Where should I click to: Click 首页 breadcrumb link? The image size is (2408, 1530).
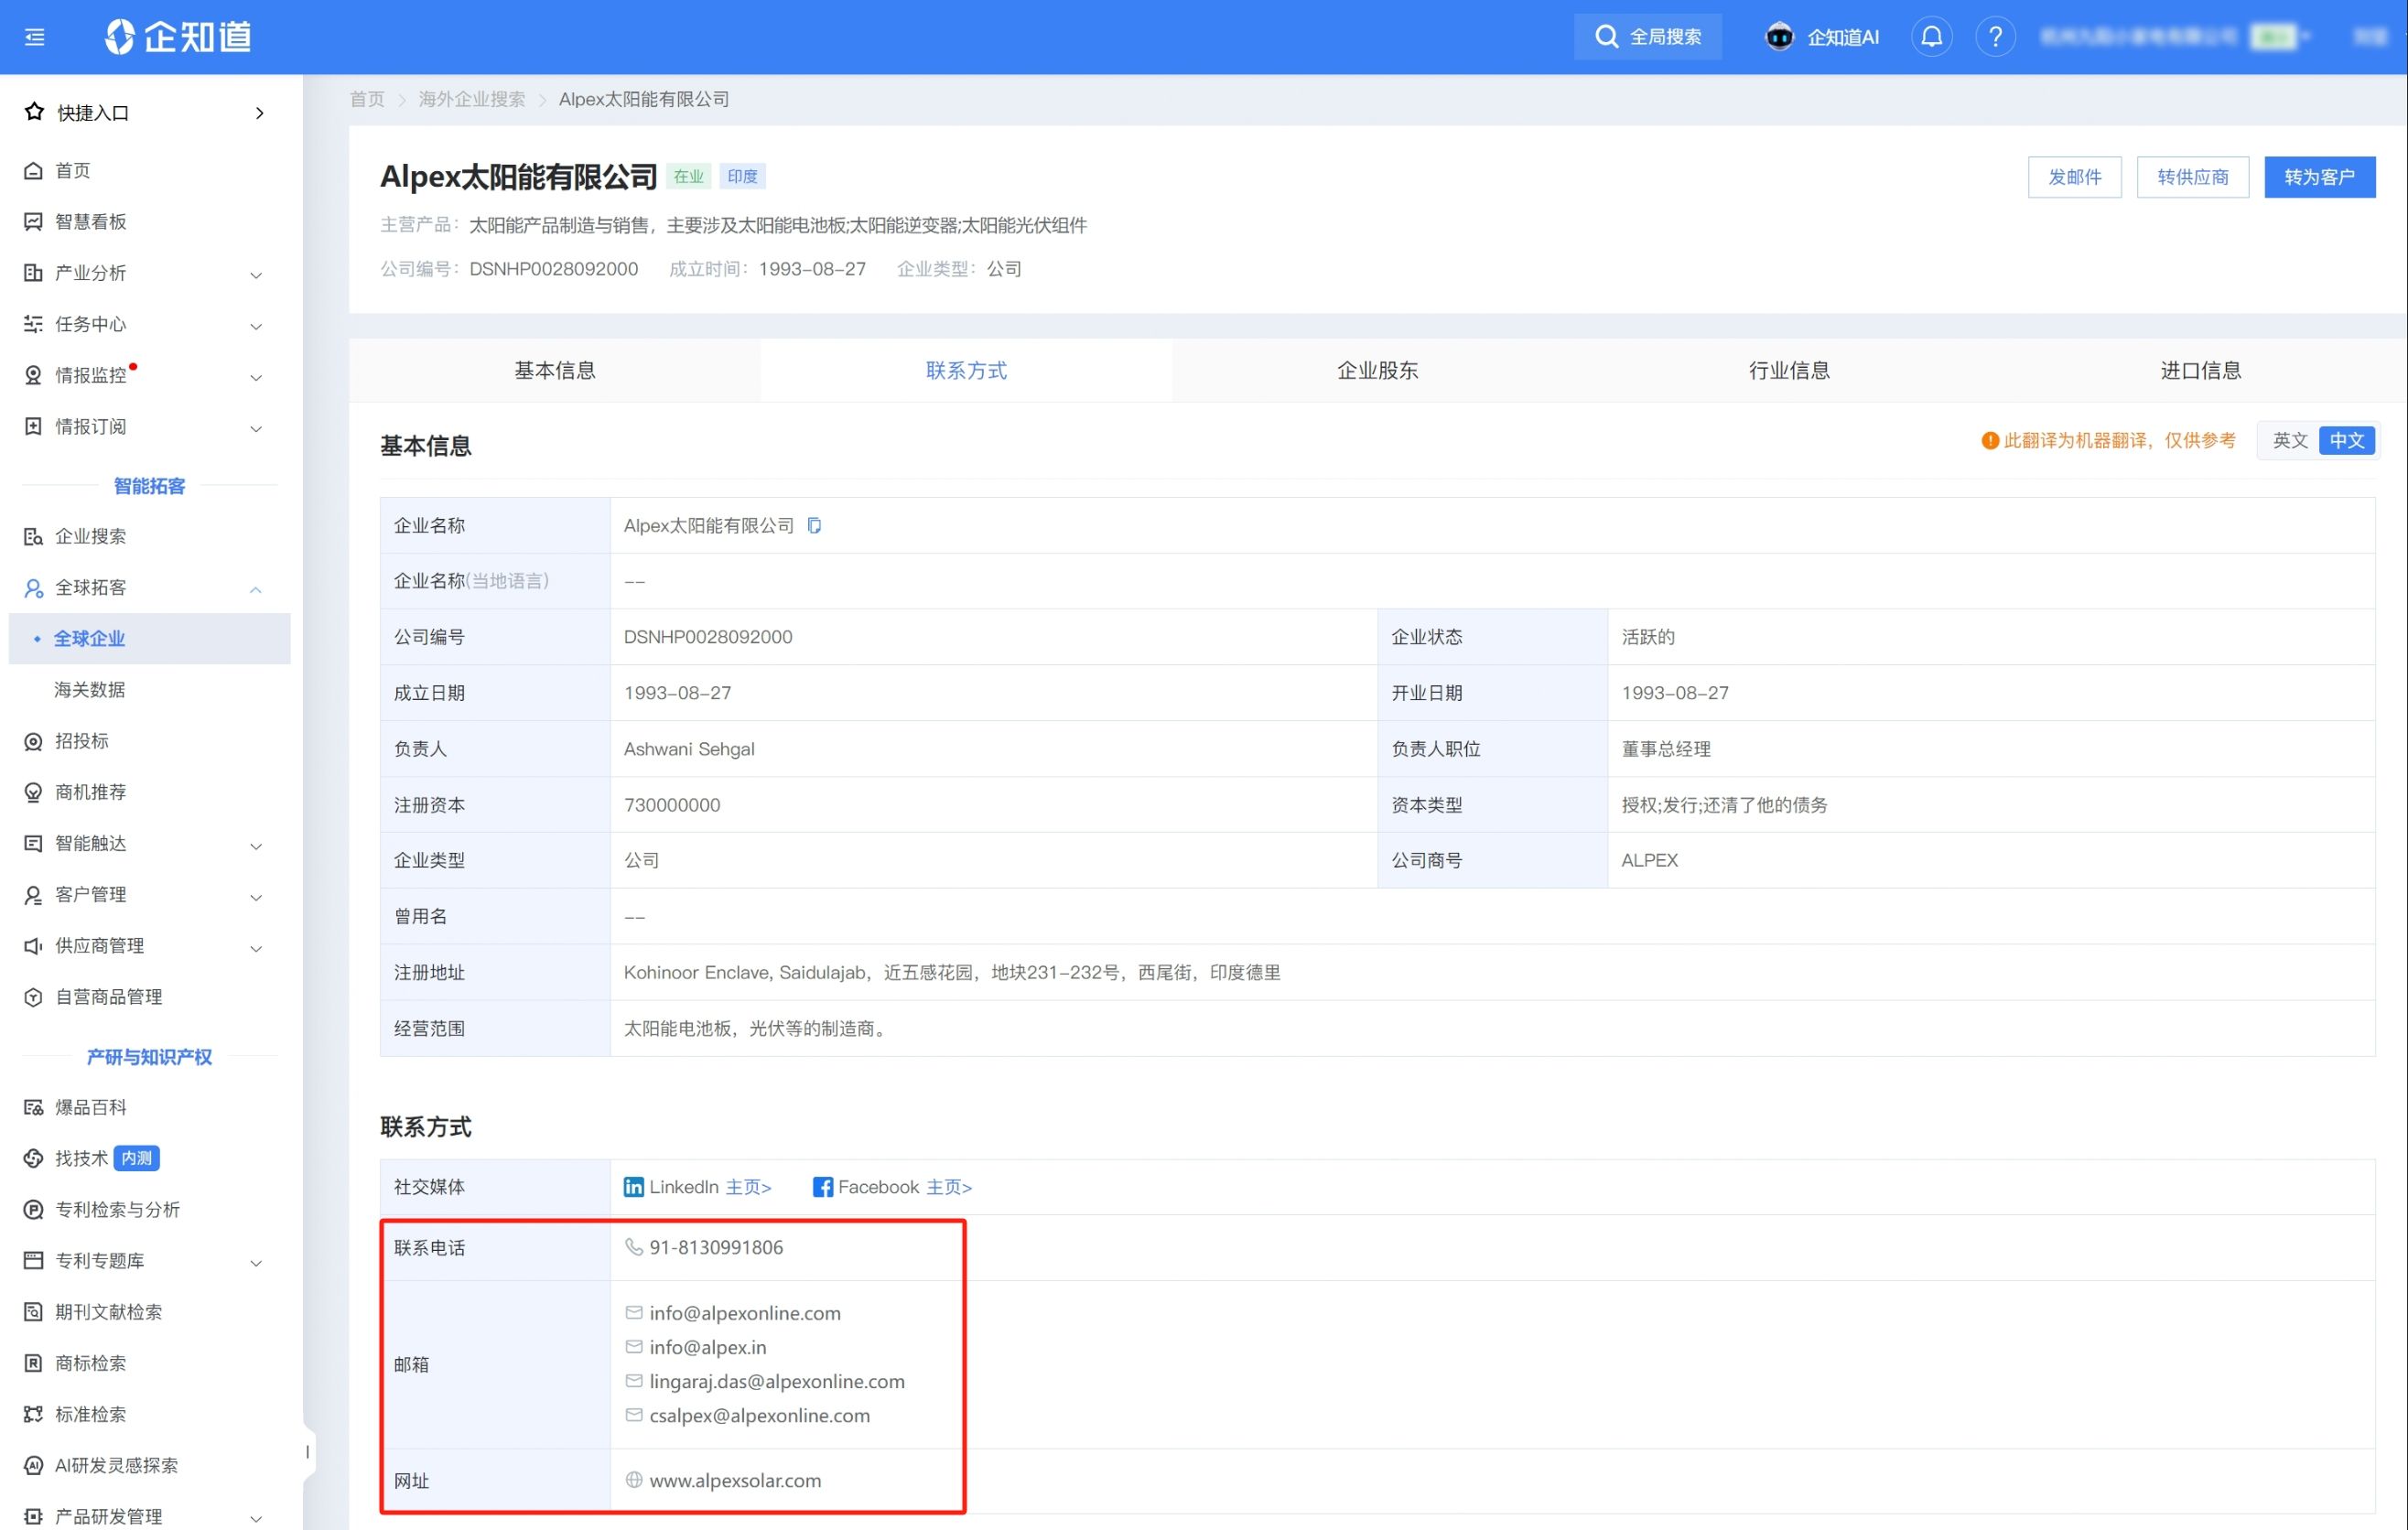point(367,99)
